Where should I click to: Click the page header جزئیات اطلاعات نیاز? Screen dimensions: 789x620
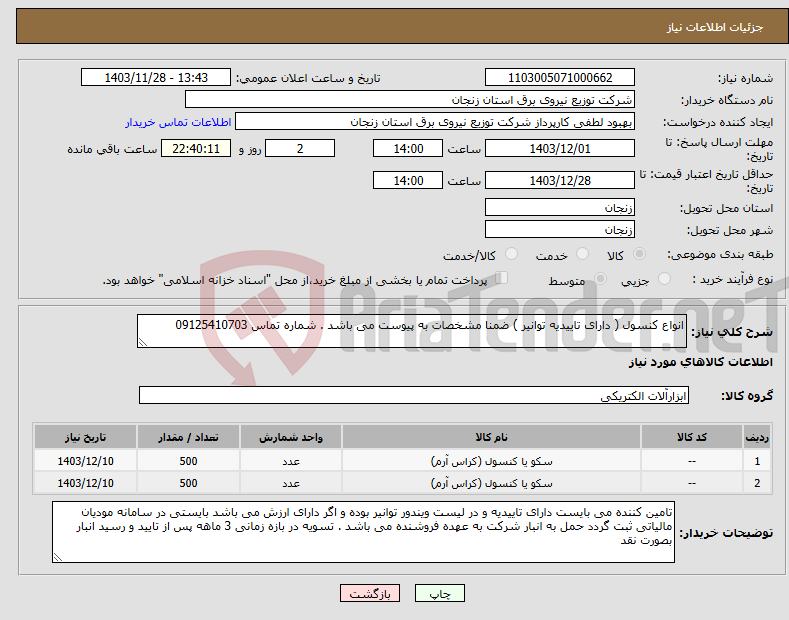coord(715,27)
